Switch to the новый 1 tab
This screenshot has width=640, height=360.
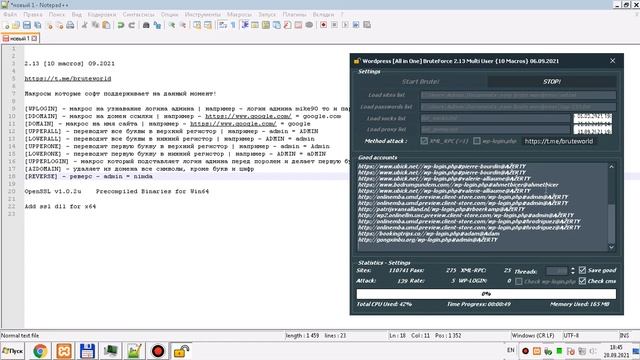pos(20,38)
